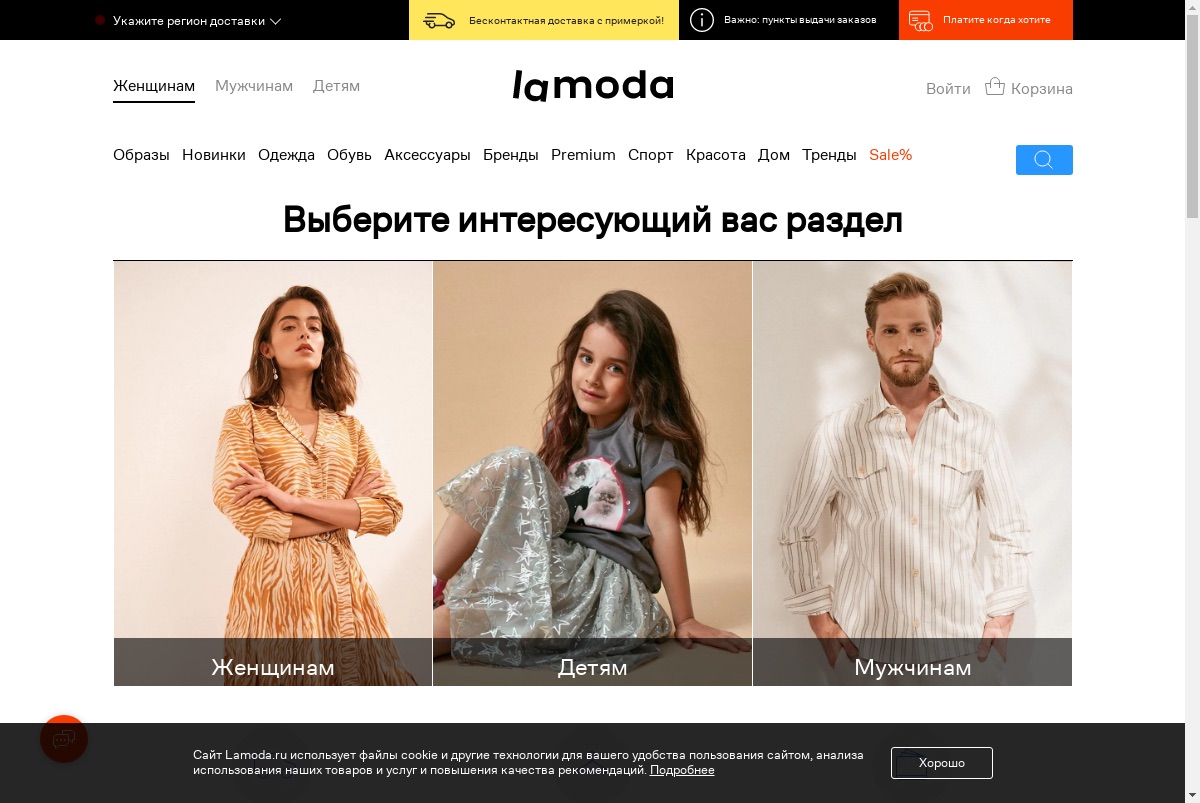Open the shopping basket icon
The height and width of the screenshot is (803, 1200).
(x=994, y=87)
